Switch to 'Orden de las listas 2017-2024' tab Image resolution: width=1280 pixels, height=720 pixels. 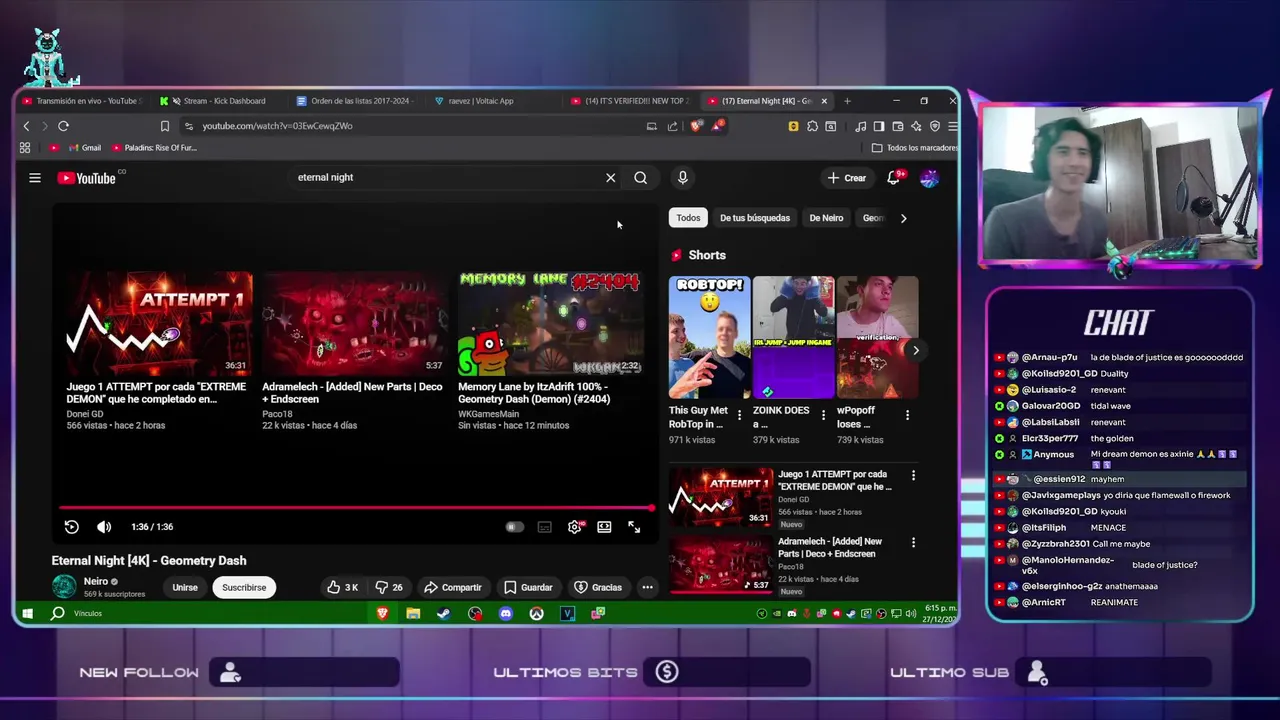(x=354, y=101)
